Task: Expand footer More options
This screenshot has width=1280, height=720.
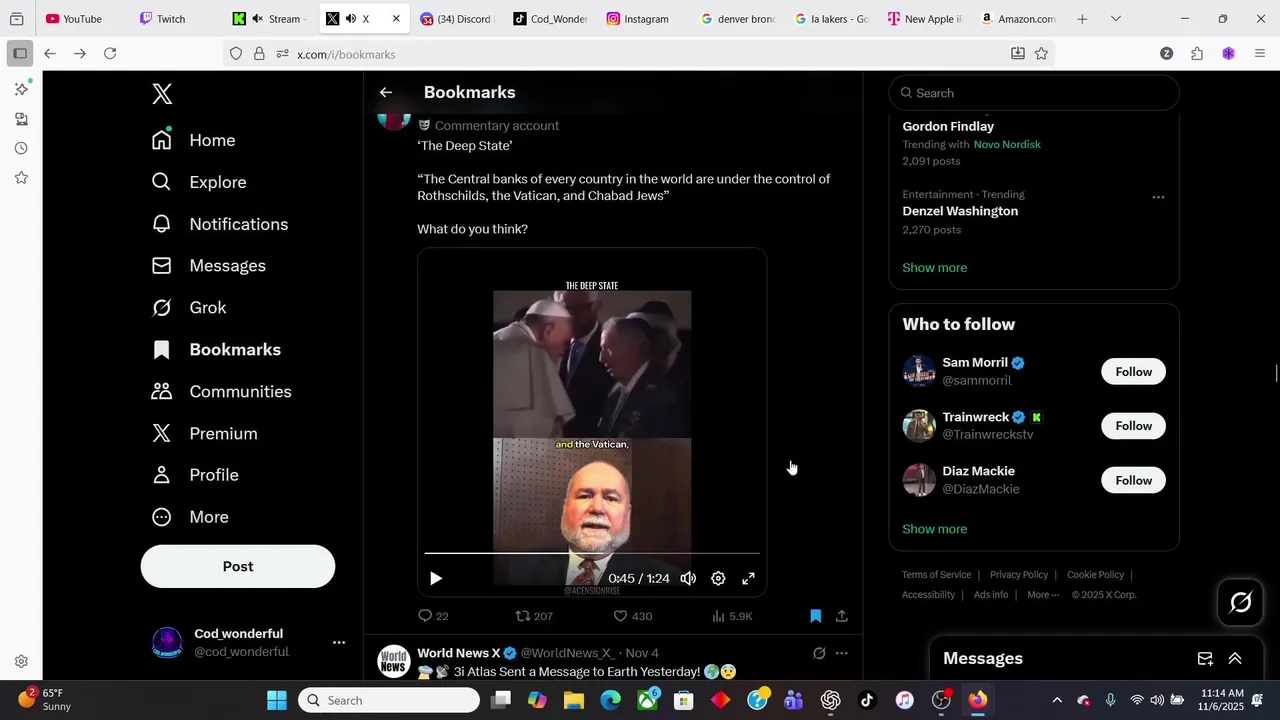Action: point(1043,595)
